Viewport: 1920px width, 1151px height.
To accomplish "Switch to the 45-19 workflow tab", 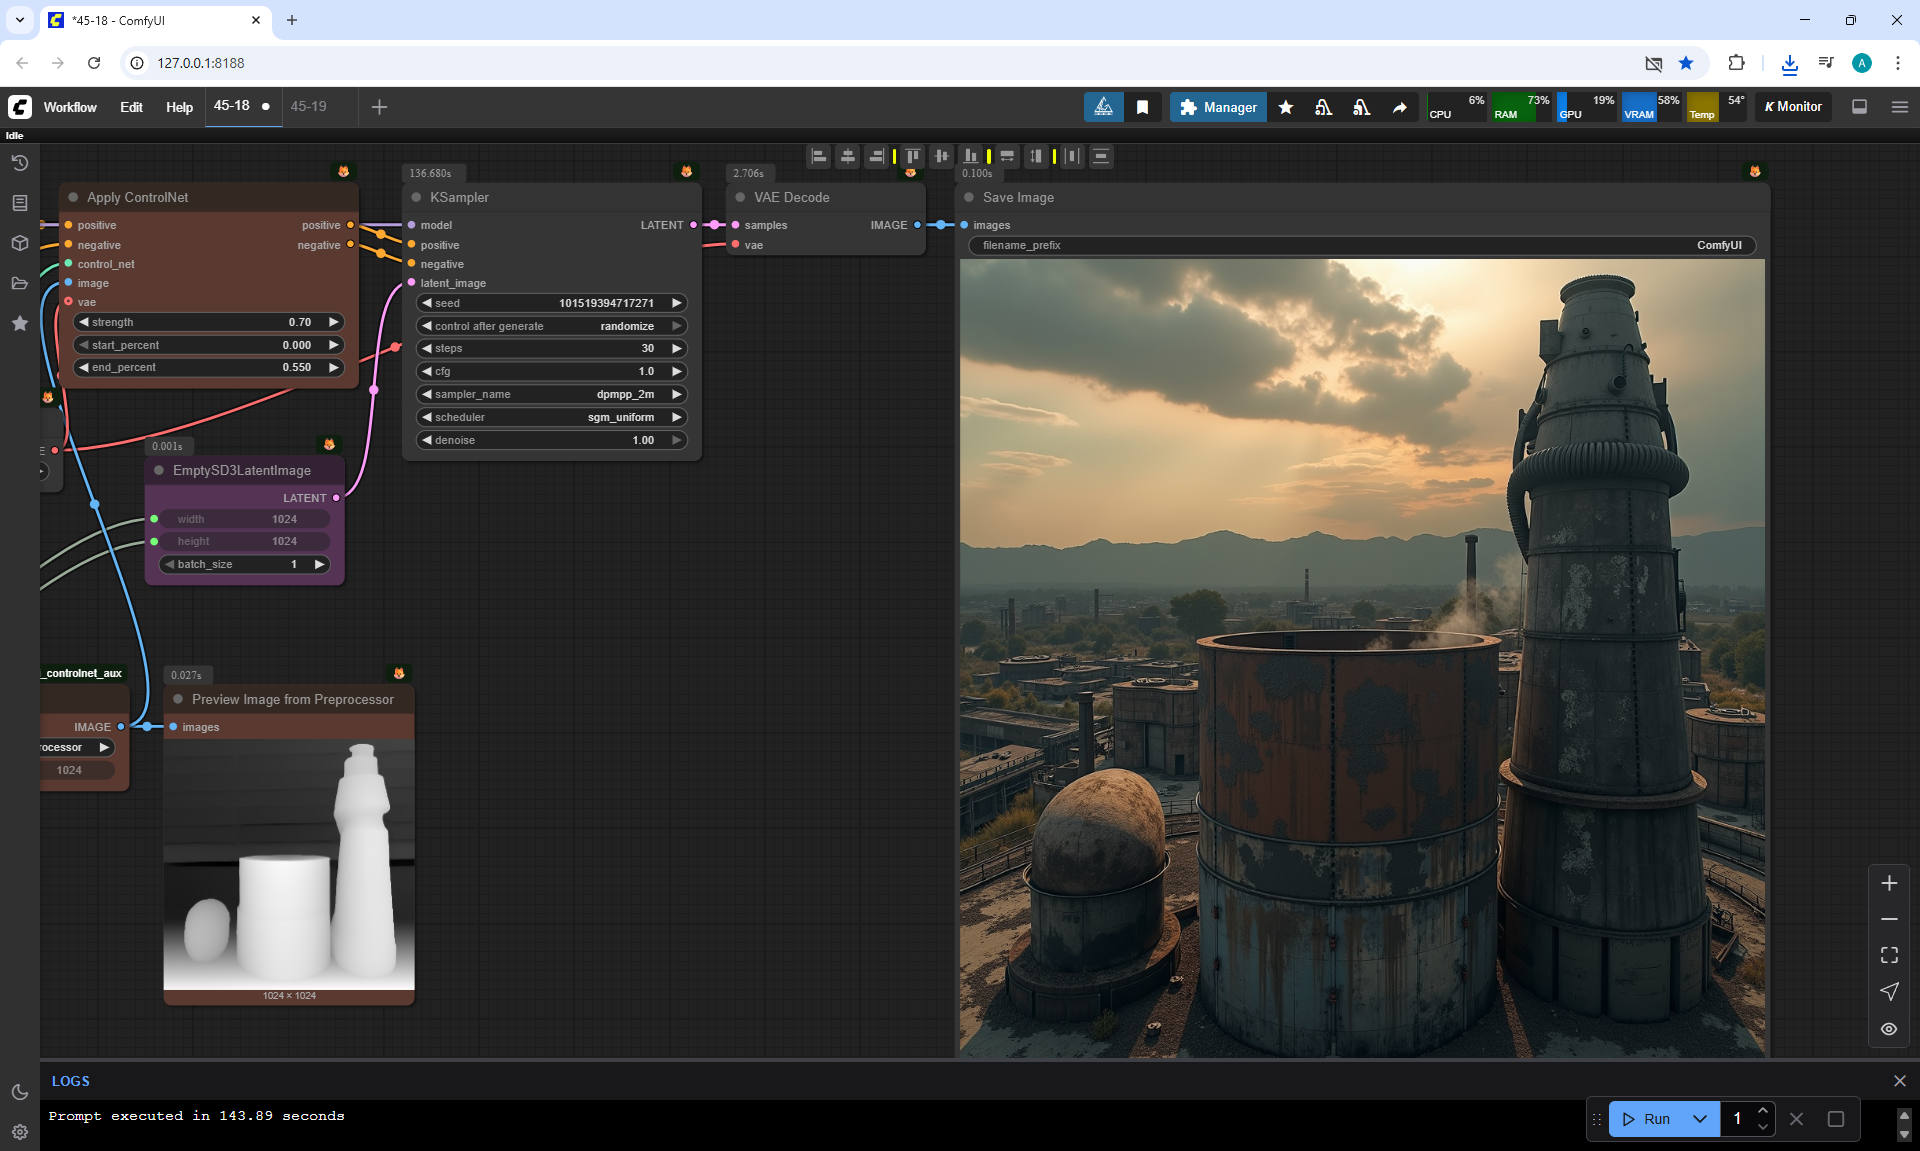I will (x=308, y=106).
